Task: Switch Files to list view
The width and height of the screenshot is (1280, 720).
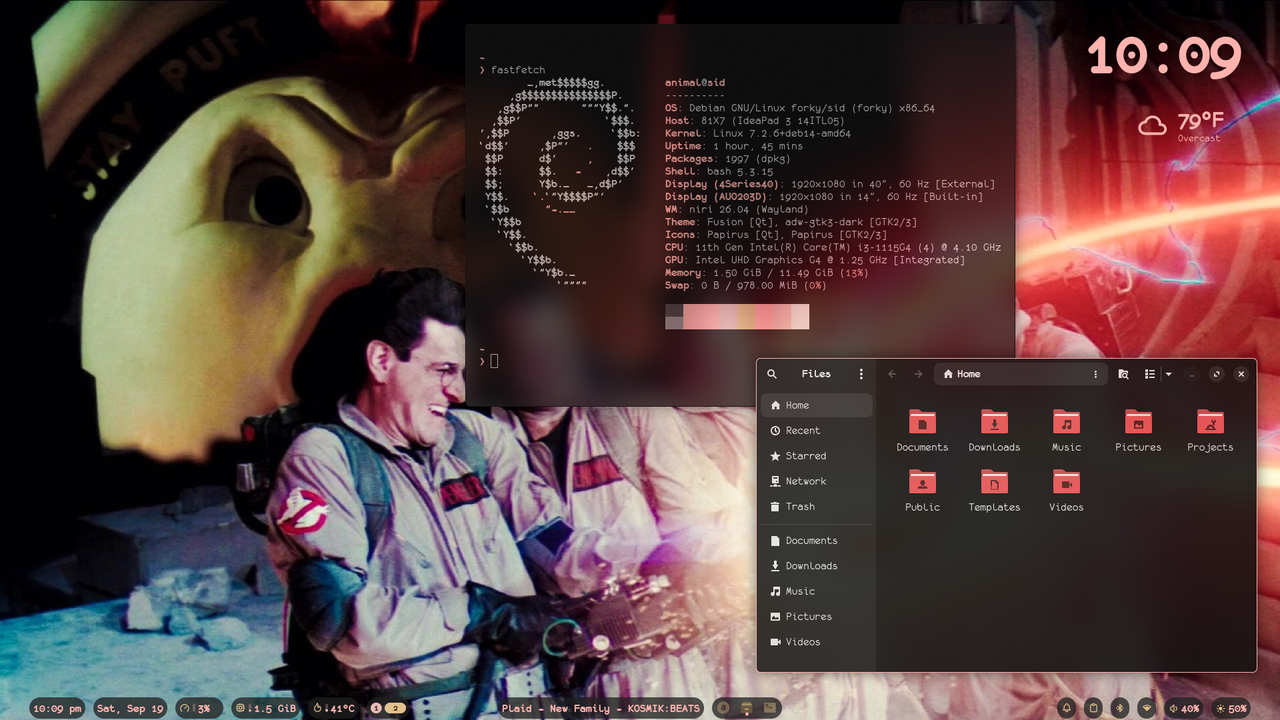Action: [1150, 374]
